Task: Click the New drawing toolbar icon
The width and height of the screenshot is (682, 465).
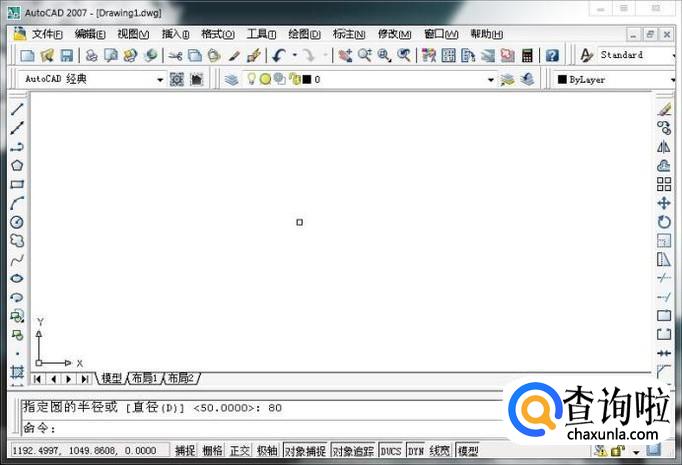Action: tap(27, 55)
